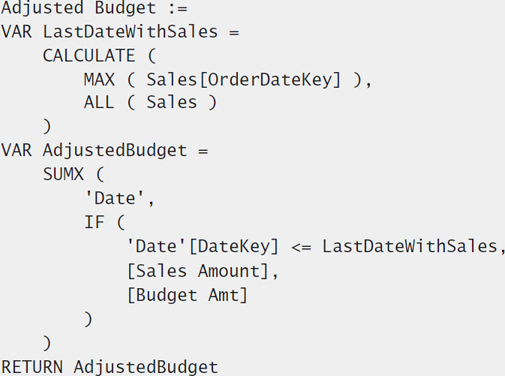Place cursor in MAX function call
The height and width of the screenshot is (376, 505).
click(x=99, y=80)
